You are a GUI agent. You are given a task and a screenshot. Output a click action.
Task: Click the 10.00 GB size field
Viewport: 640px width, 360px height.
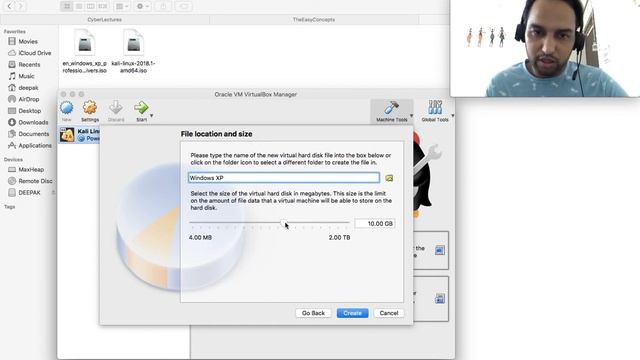pos(375,224)
